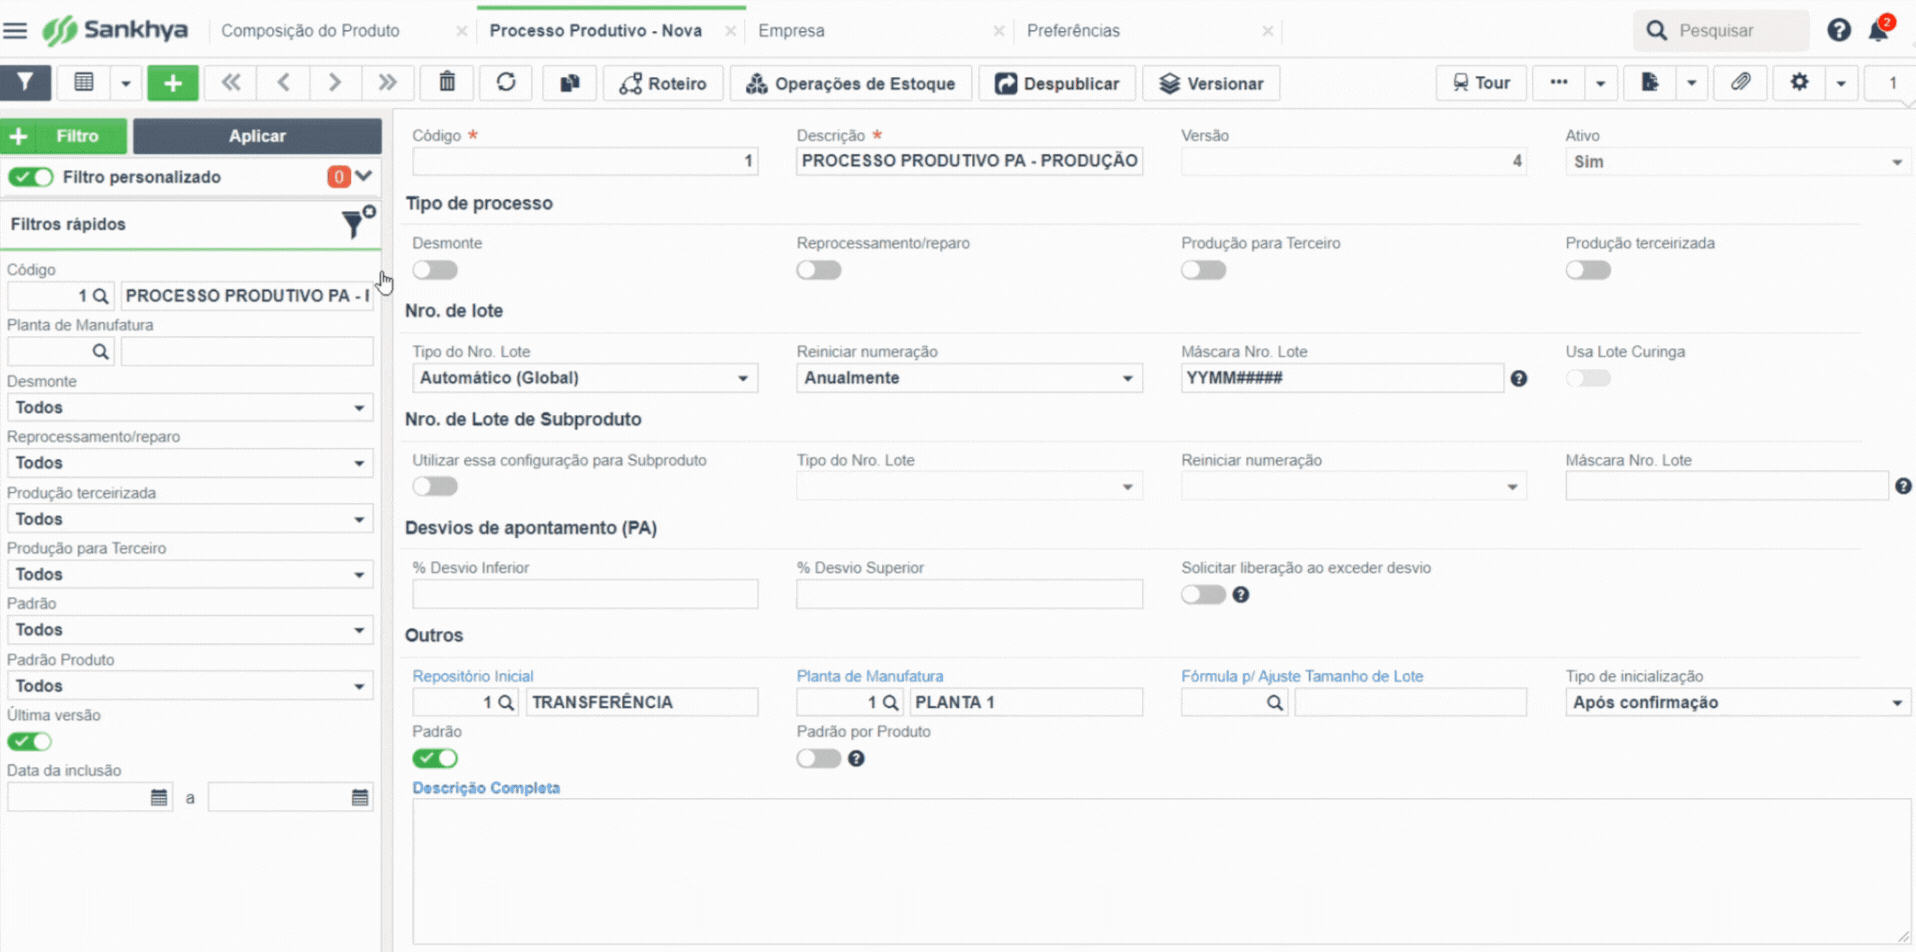Open Tipo do Nro. Lote Automático dropdown

pyautogui.click(x=585, y=378)
